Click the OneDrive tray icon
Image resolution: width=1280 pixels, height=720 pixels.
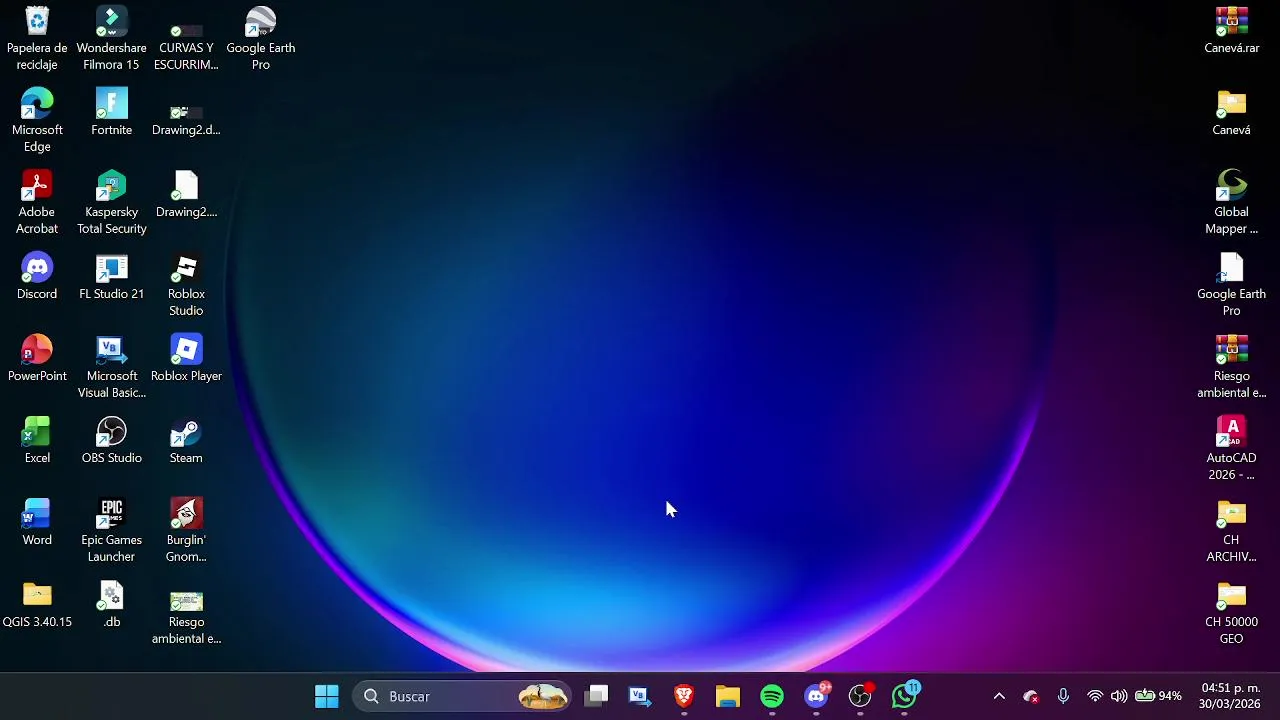[1031, 696]
